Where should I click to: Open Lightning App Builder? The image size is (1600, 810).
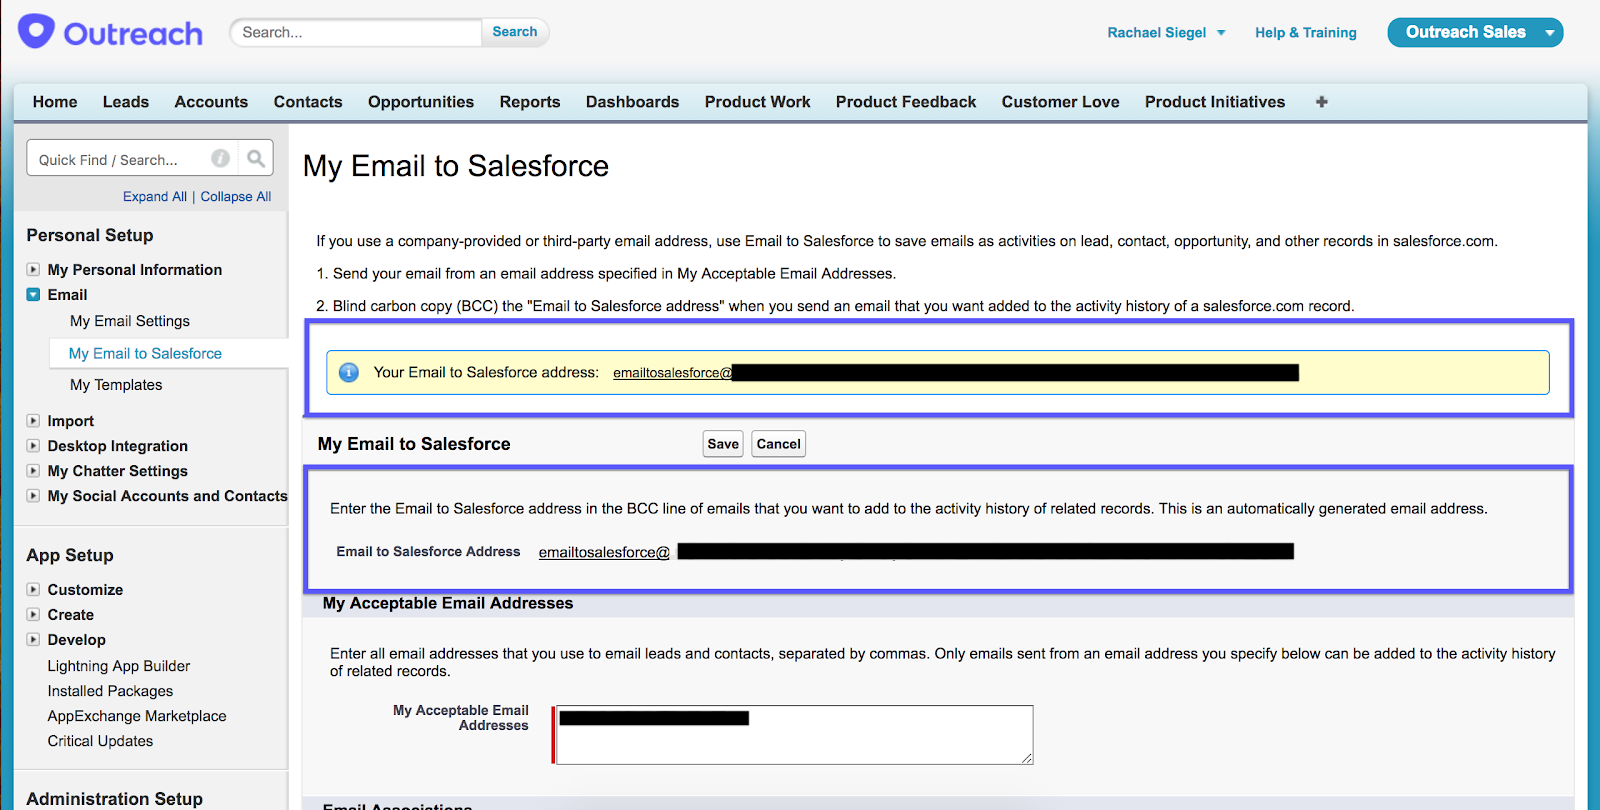pos(119,666)
